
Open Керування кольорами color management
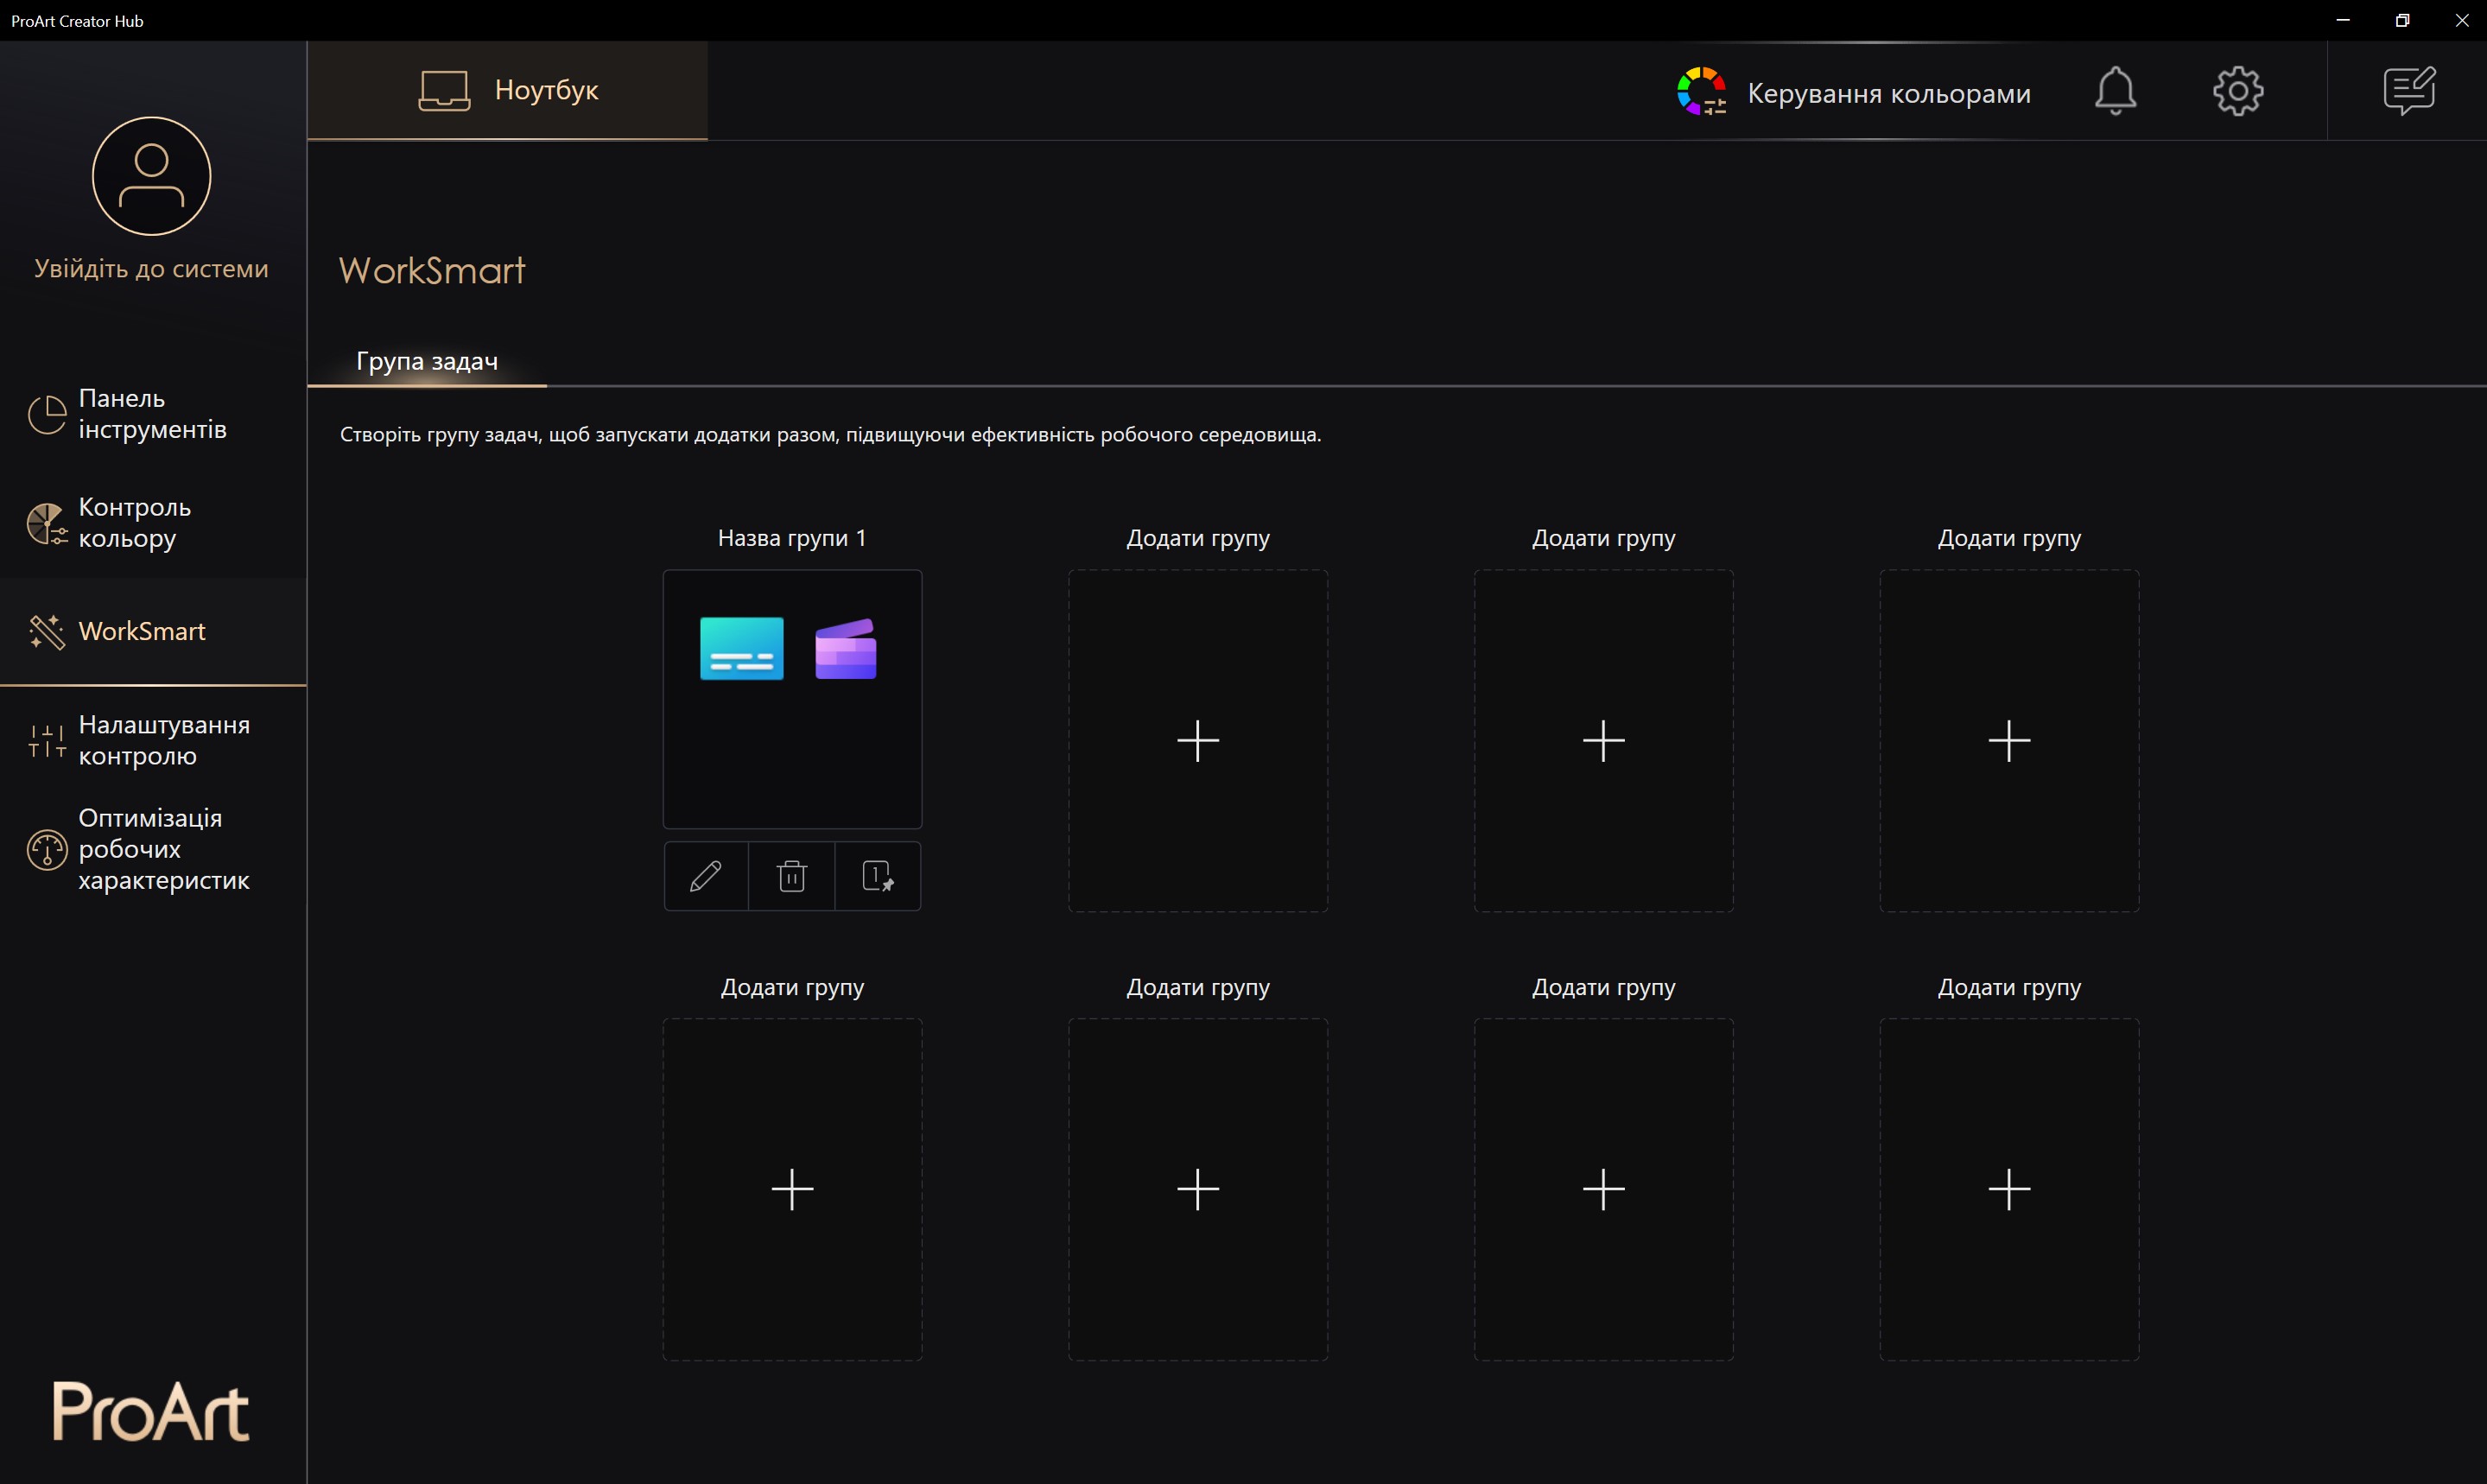click(1854, 93)
